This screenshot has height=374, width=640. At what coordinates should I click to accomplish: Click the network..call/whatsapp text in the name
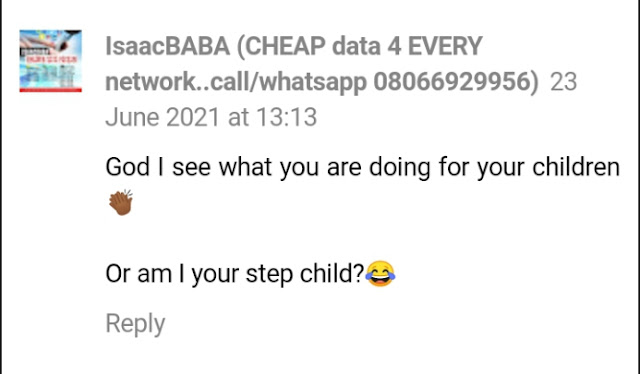point(236,82)
